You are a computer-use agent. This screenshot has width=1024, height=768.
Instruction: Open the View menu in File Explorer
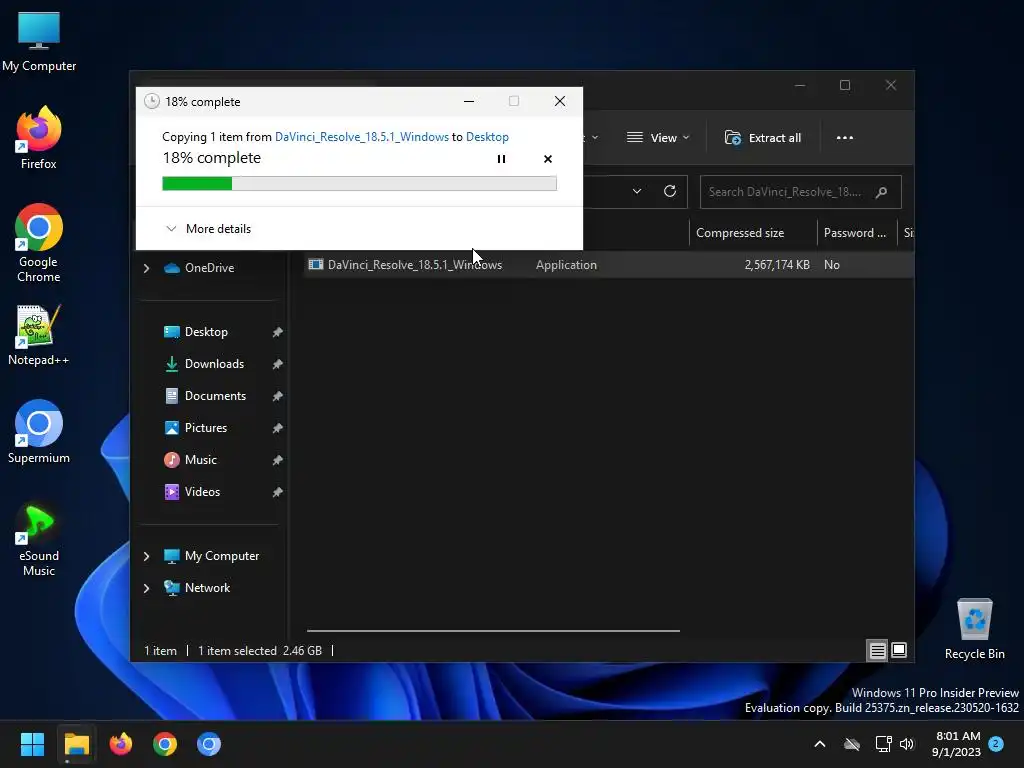click(x=658, y=138)
